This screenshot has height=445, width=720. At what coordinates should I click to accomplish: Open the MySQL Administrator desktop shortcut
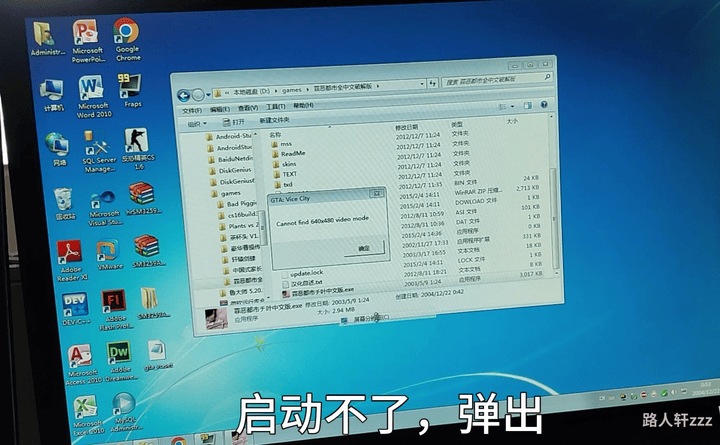(x=125, y=411)
